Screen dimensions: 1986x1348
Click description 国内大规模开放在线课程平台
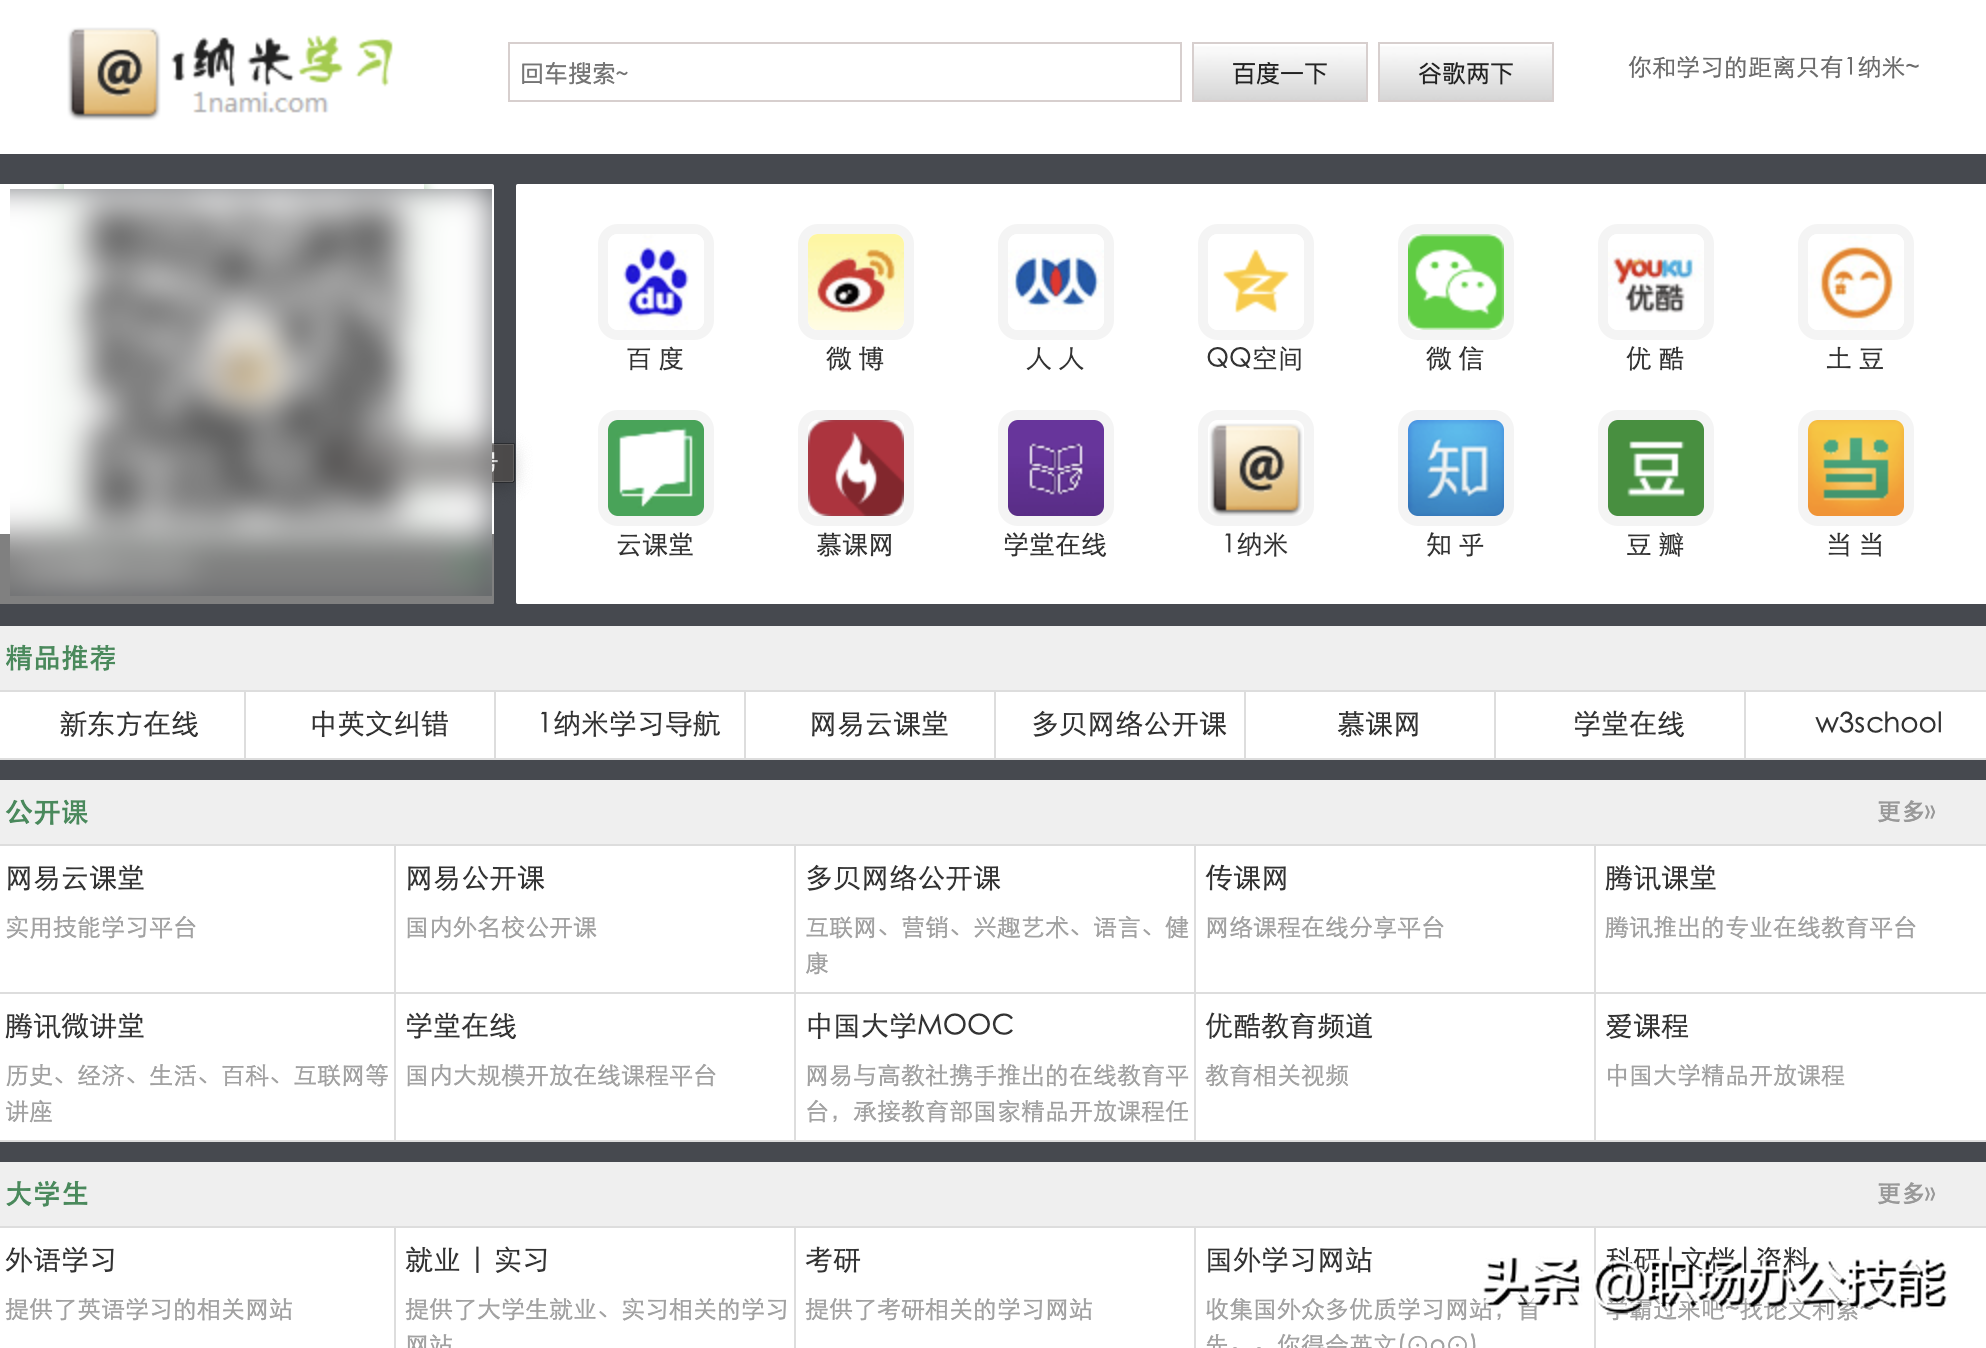[x=561, y=1076]
